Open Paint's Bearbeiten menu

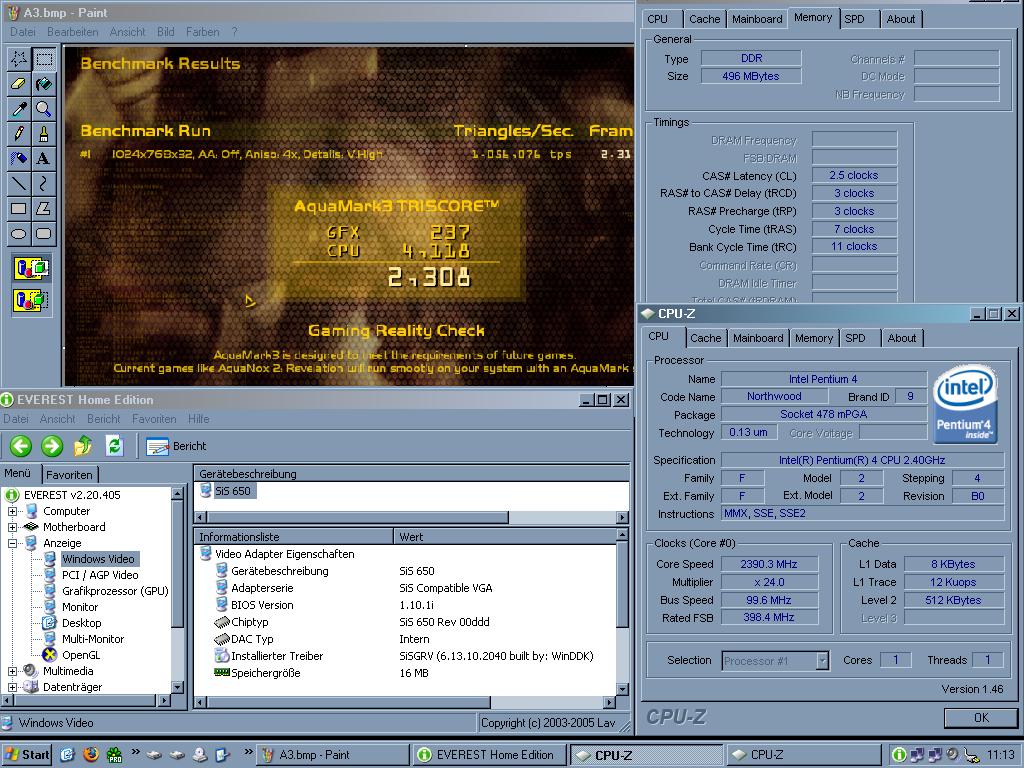[x=72, y=31]
